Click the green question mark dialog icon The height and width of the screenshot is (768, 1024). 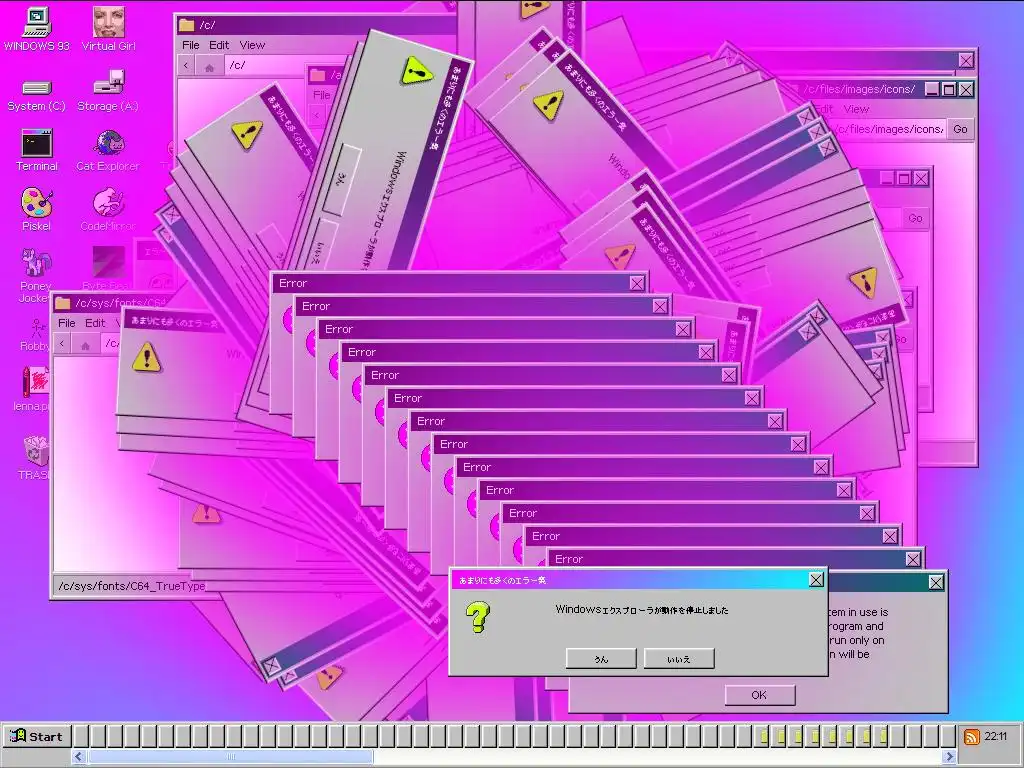coord(477,617)
